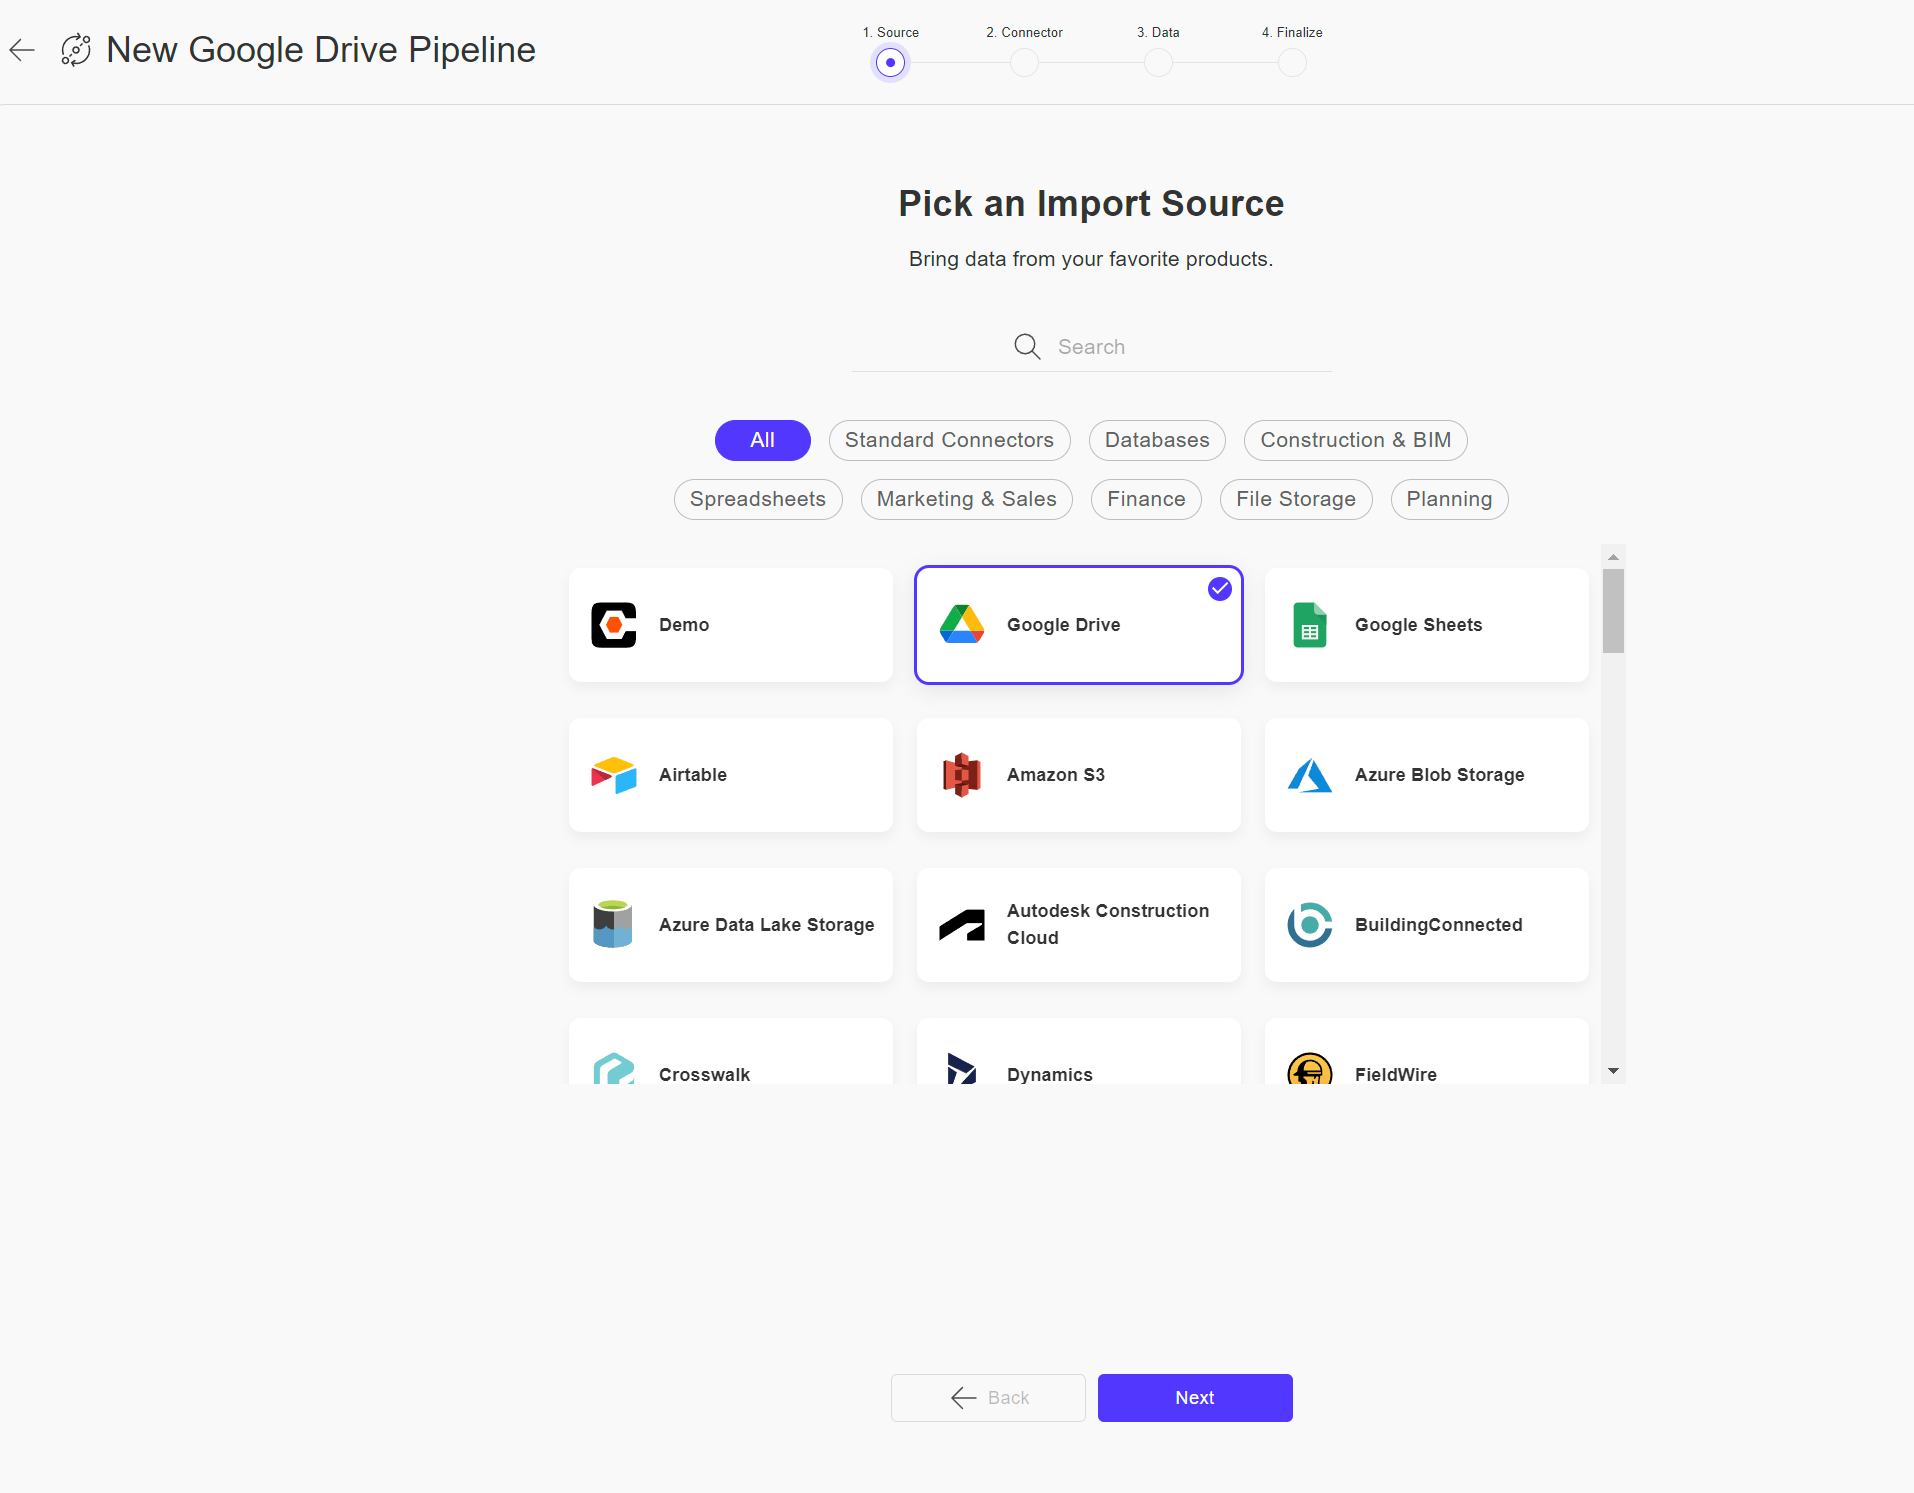Filter by Standard Connectors
Screen dimensions: 1914x1493
pyautogui.click(x=949, y=440)
